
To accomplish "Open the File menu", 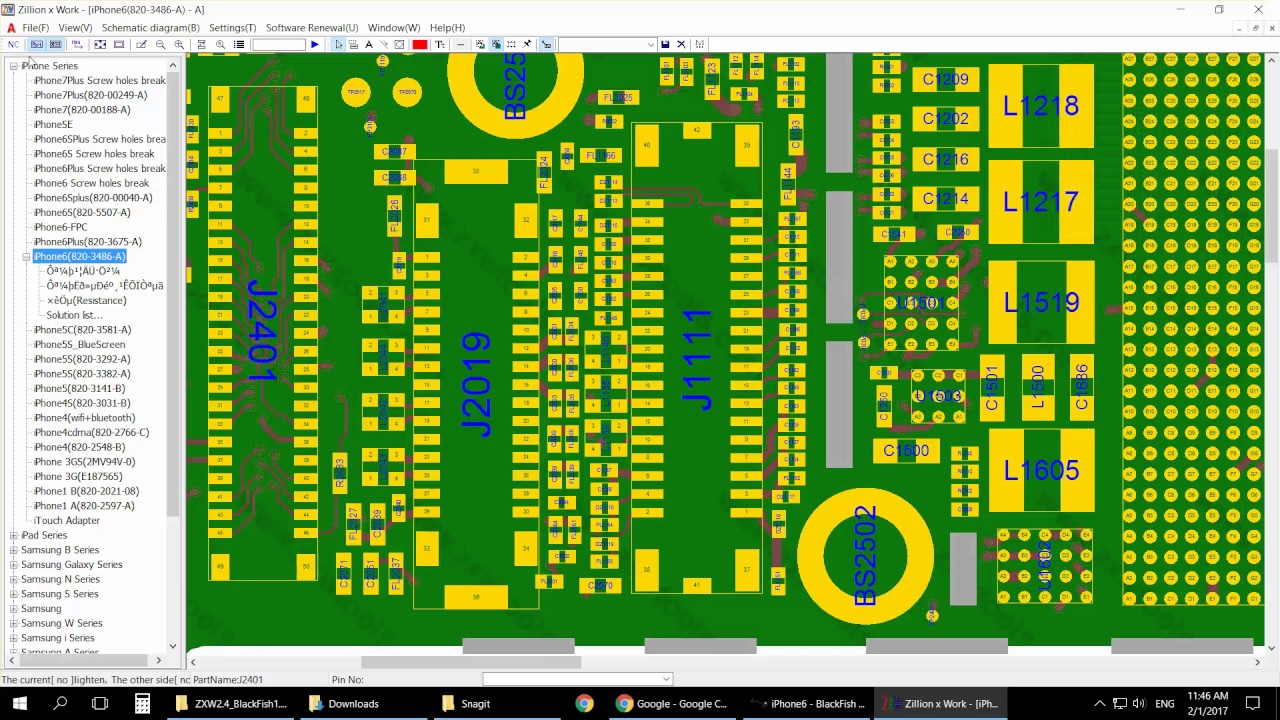I will click(x=35, y=28).
